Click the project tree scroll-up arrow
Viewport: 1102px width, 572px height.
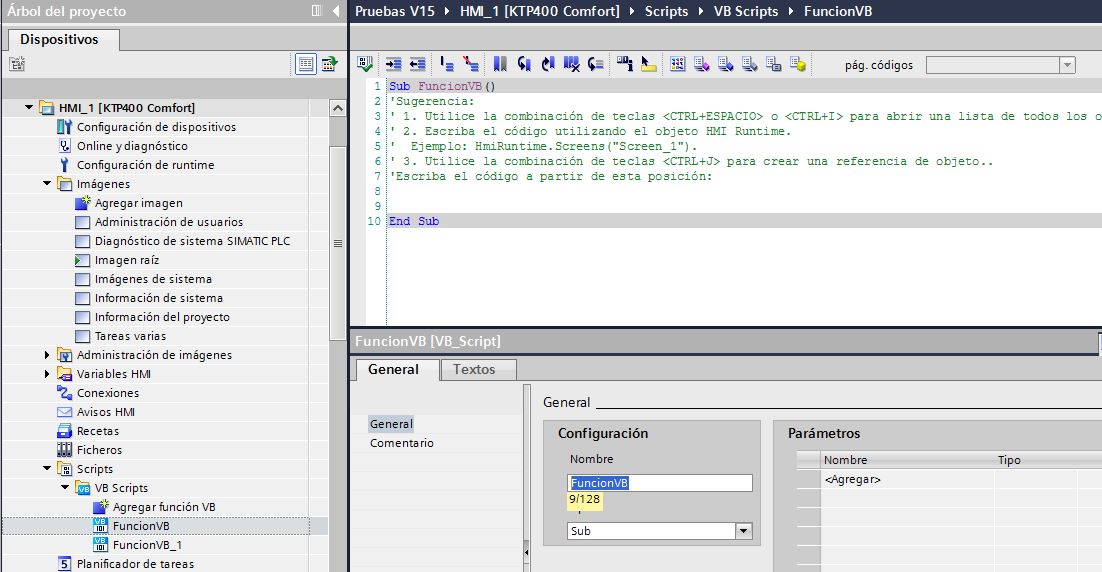pos(337,108)
